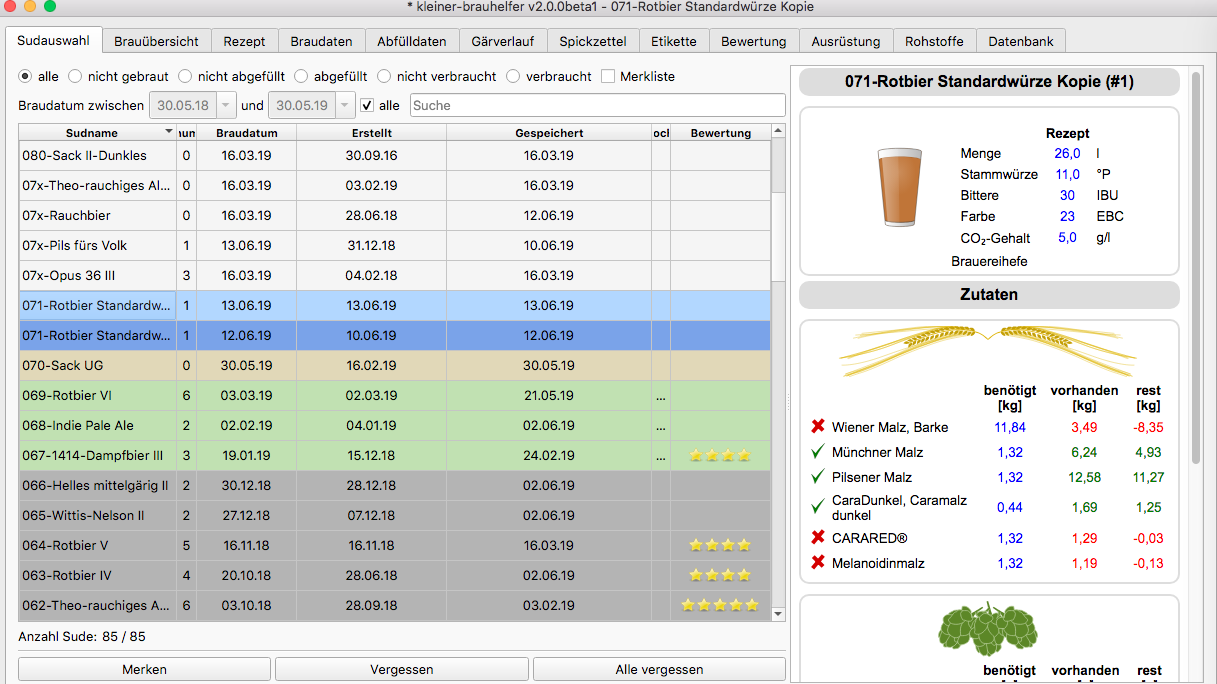Click the beer glass icon in recipe panel
The image size is (1217, 684).
(901, 187)
